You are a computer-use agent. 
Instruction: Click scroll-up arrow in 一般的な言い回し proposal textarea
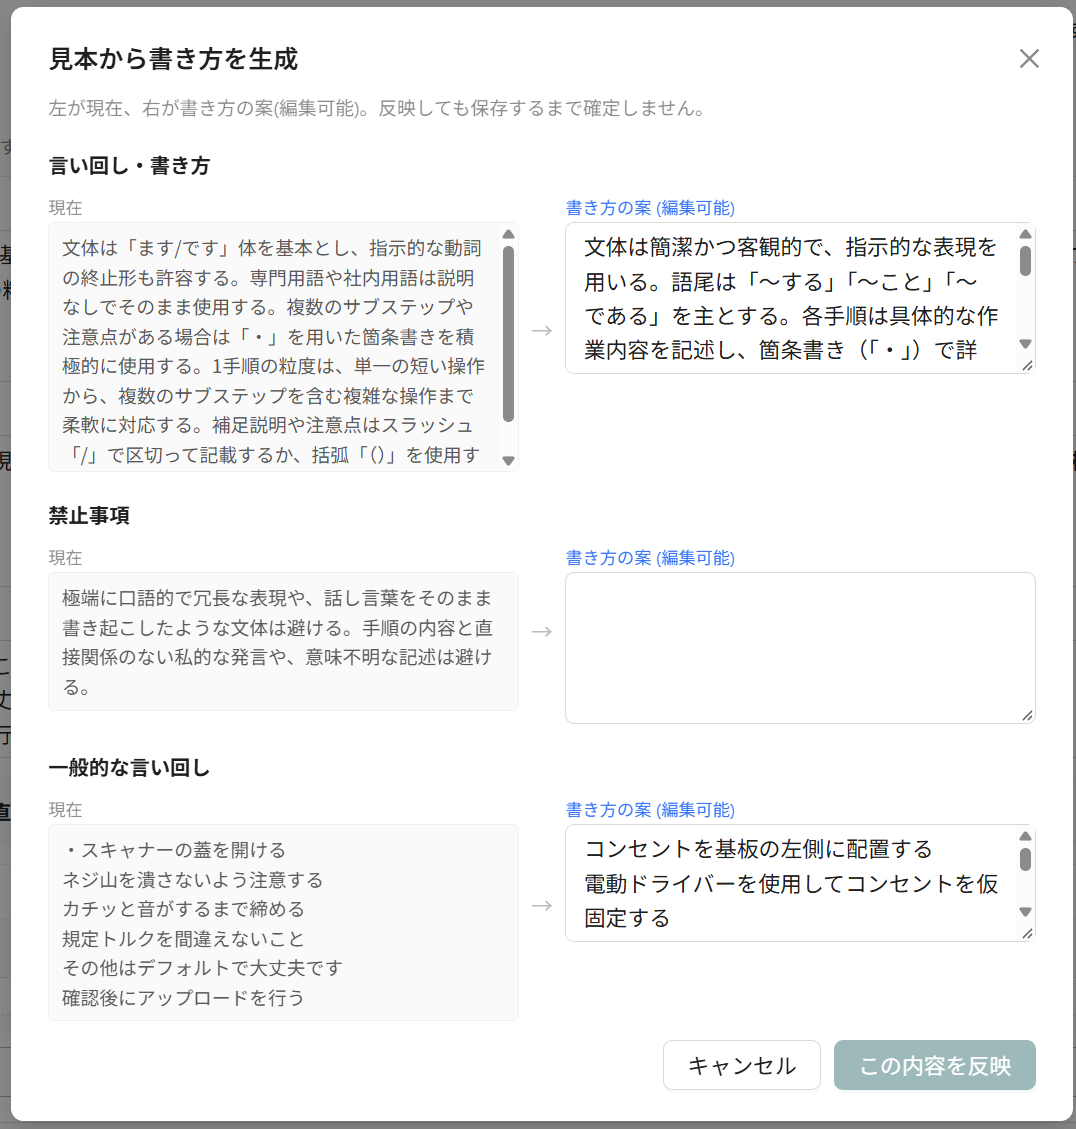point(1026,836)
